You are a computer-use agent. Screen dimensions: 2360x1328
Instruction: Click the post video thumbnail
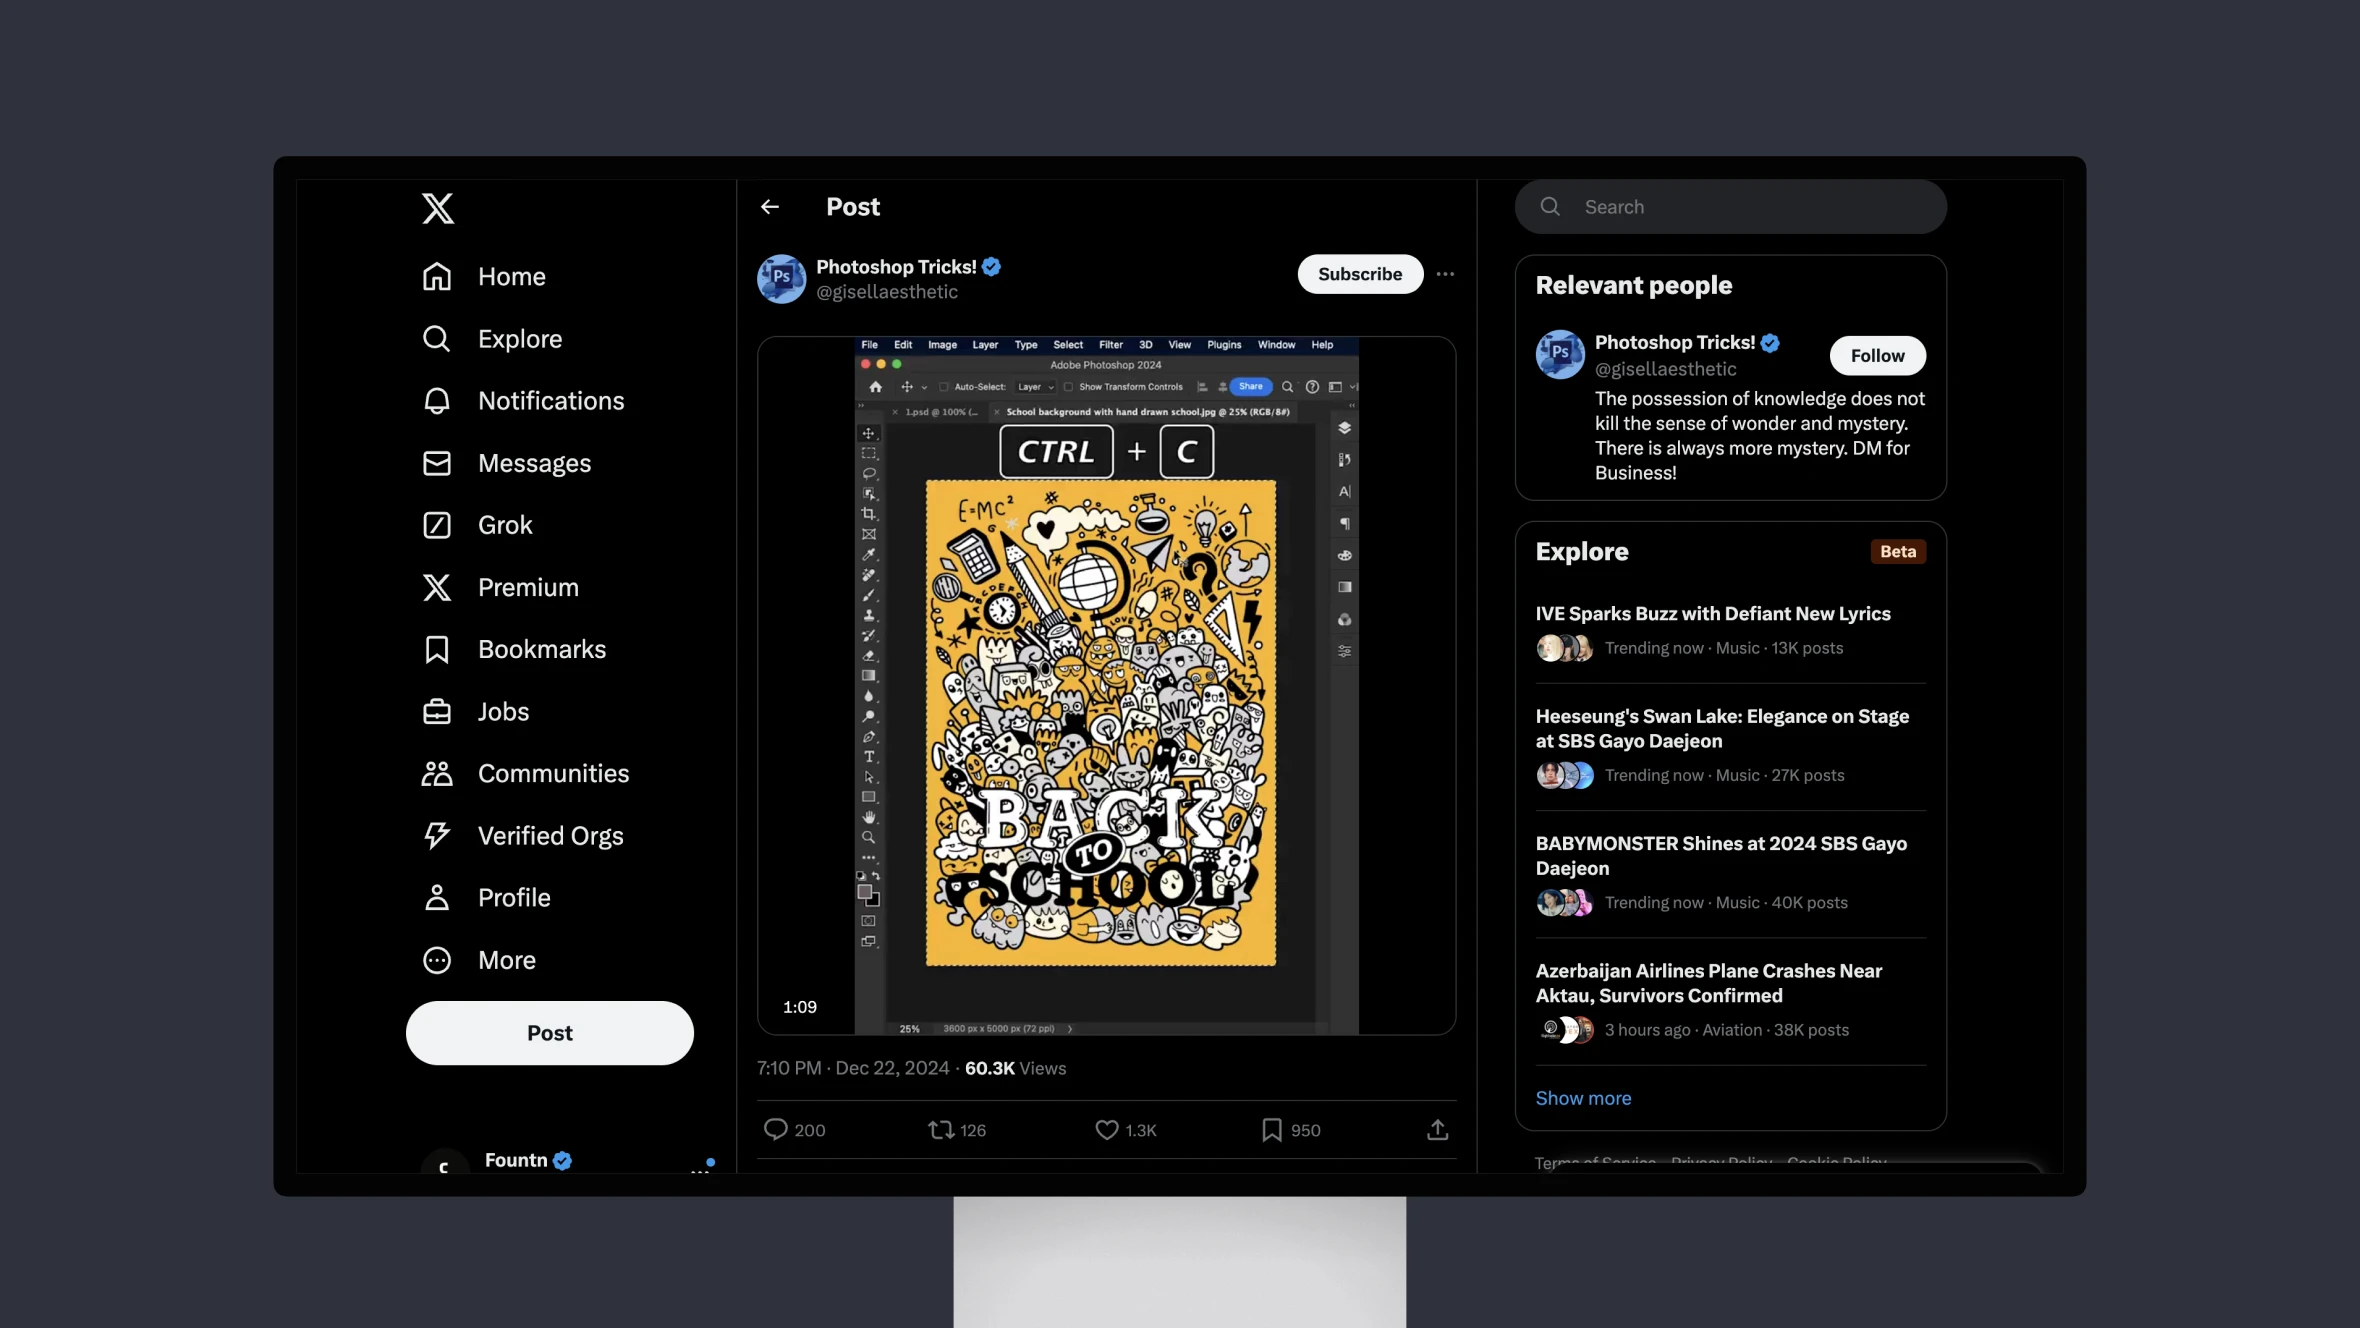[x=1107, y=684]
